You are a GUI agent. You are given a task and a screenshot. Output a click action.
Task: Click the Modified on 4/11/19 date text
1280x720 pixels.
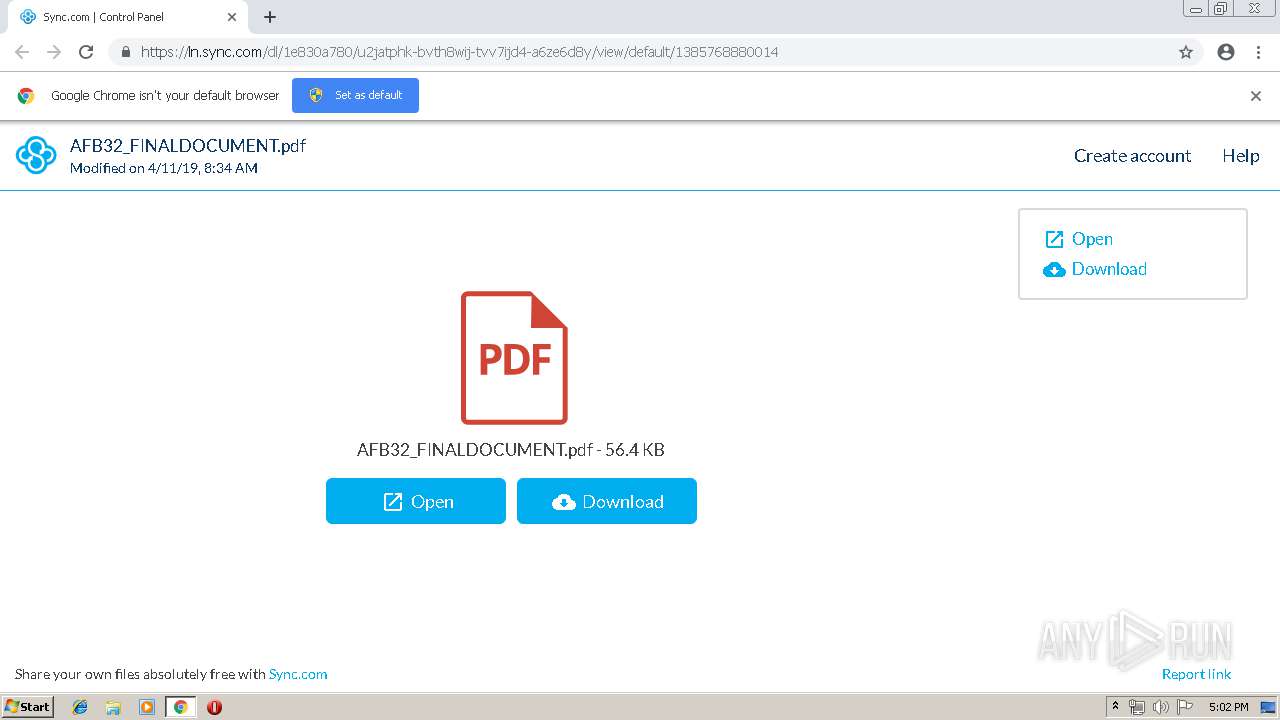tap(164, 168)
